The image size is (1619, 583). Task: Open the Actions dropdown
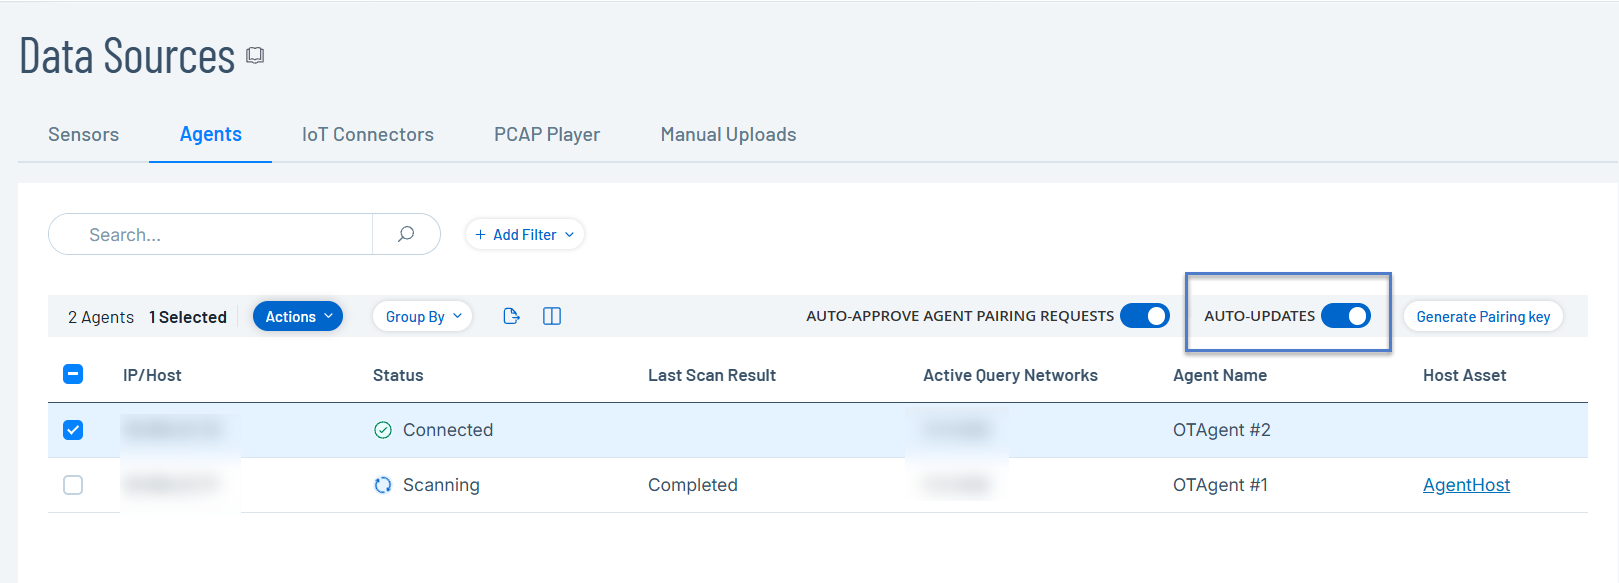click(297, 316)
